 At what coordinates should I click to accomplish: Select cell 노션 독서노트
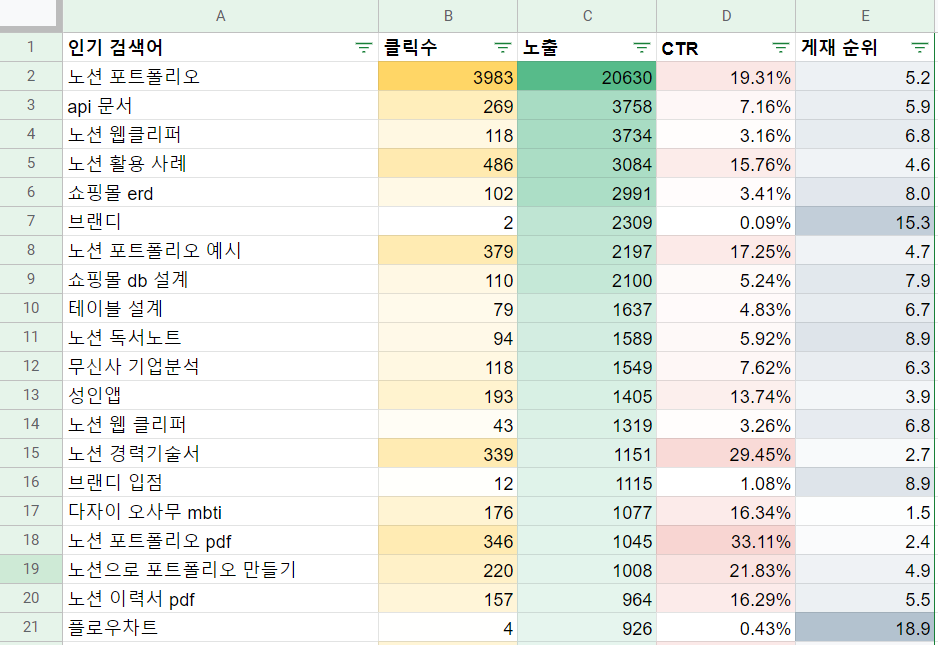[221, 337]
